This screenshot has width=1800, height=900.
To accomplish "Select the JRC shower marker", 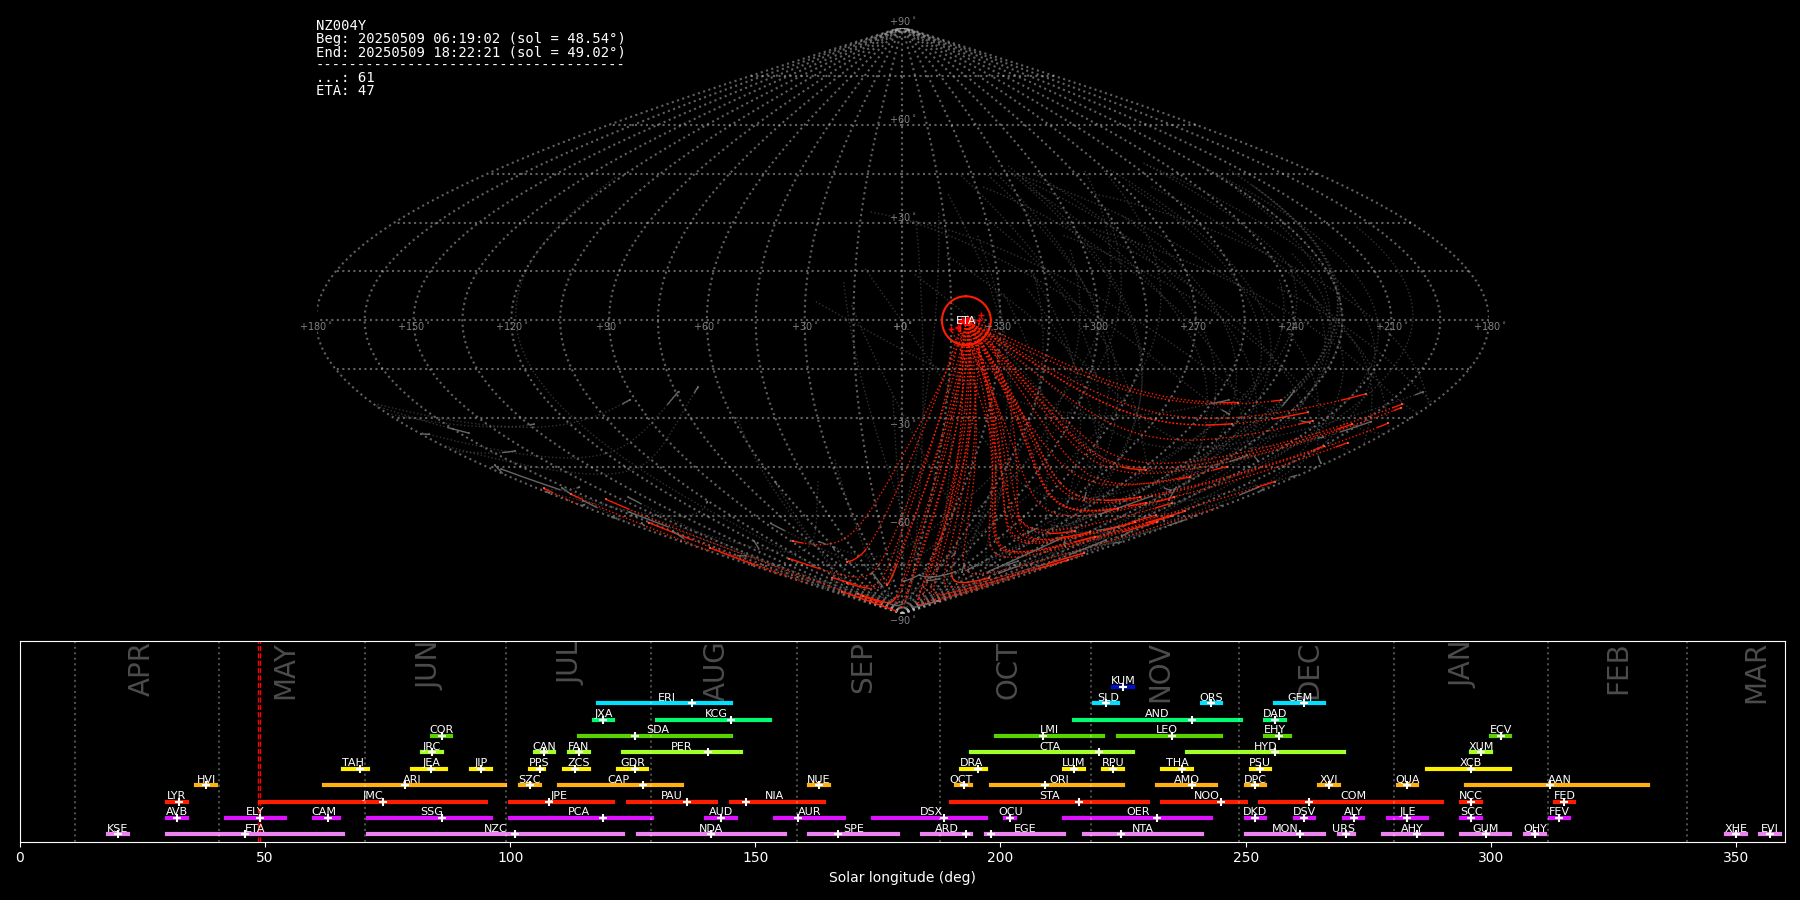I will [432, 752].
